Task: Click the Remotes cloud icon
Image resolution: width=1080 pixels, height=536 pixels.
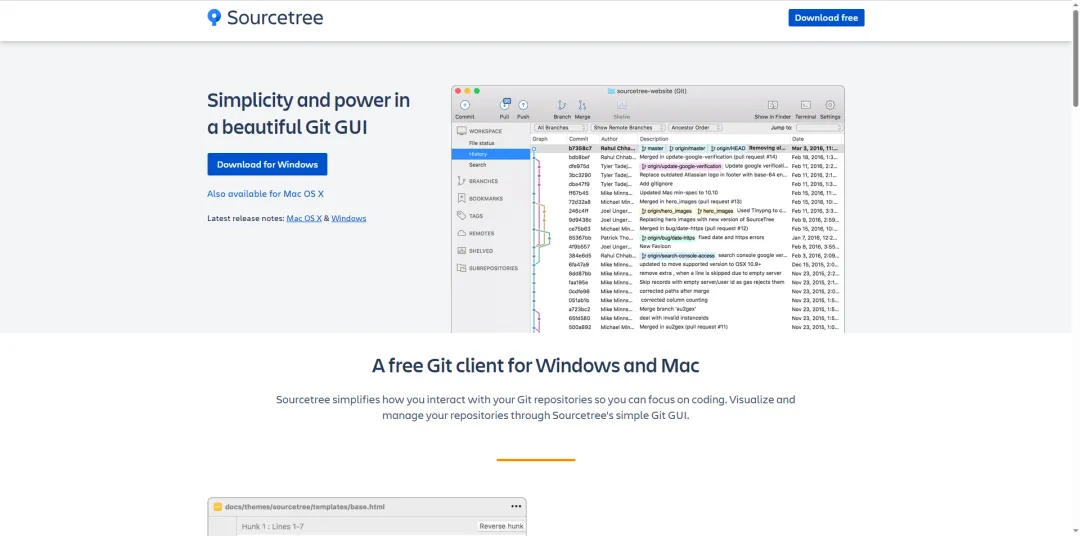Action: (x=461, y=233)
